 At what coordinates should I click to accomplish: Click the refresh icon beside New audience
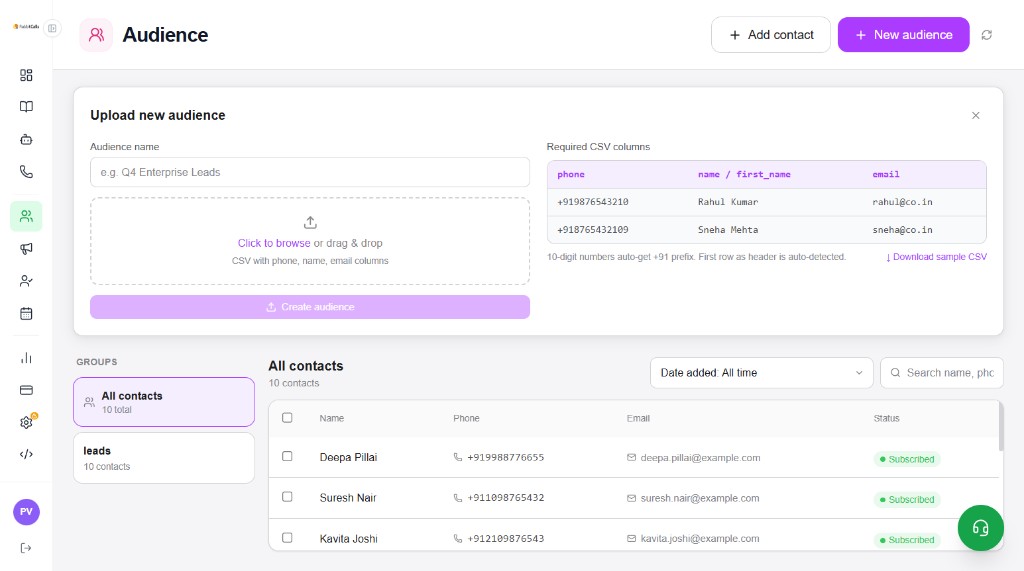point(987,35)
